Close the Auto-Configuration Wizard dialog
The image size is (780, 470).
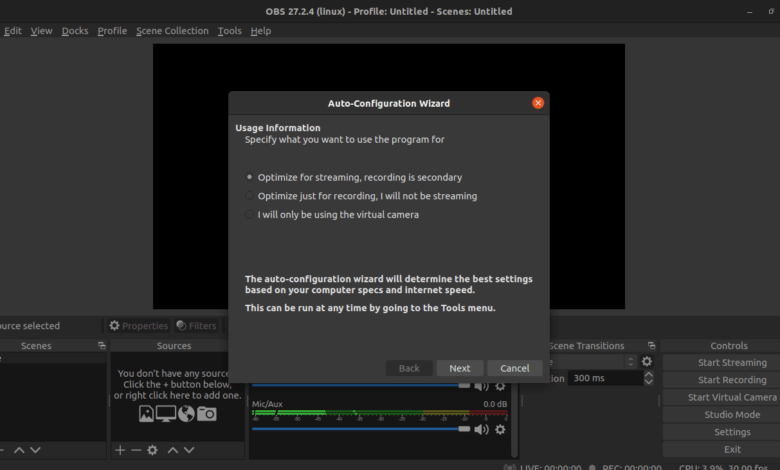[538, 103]
